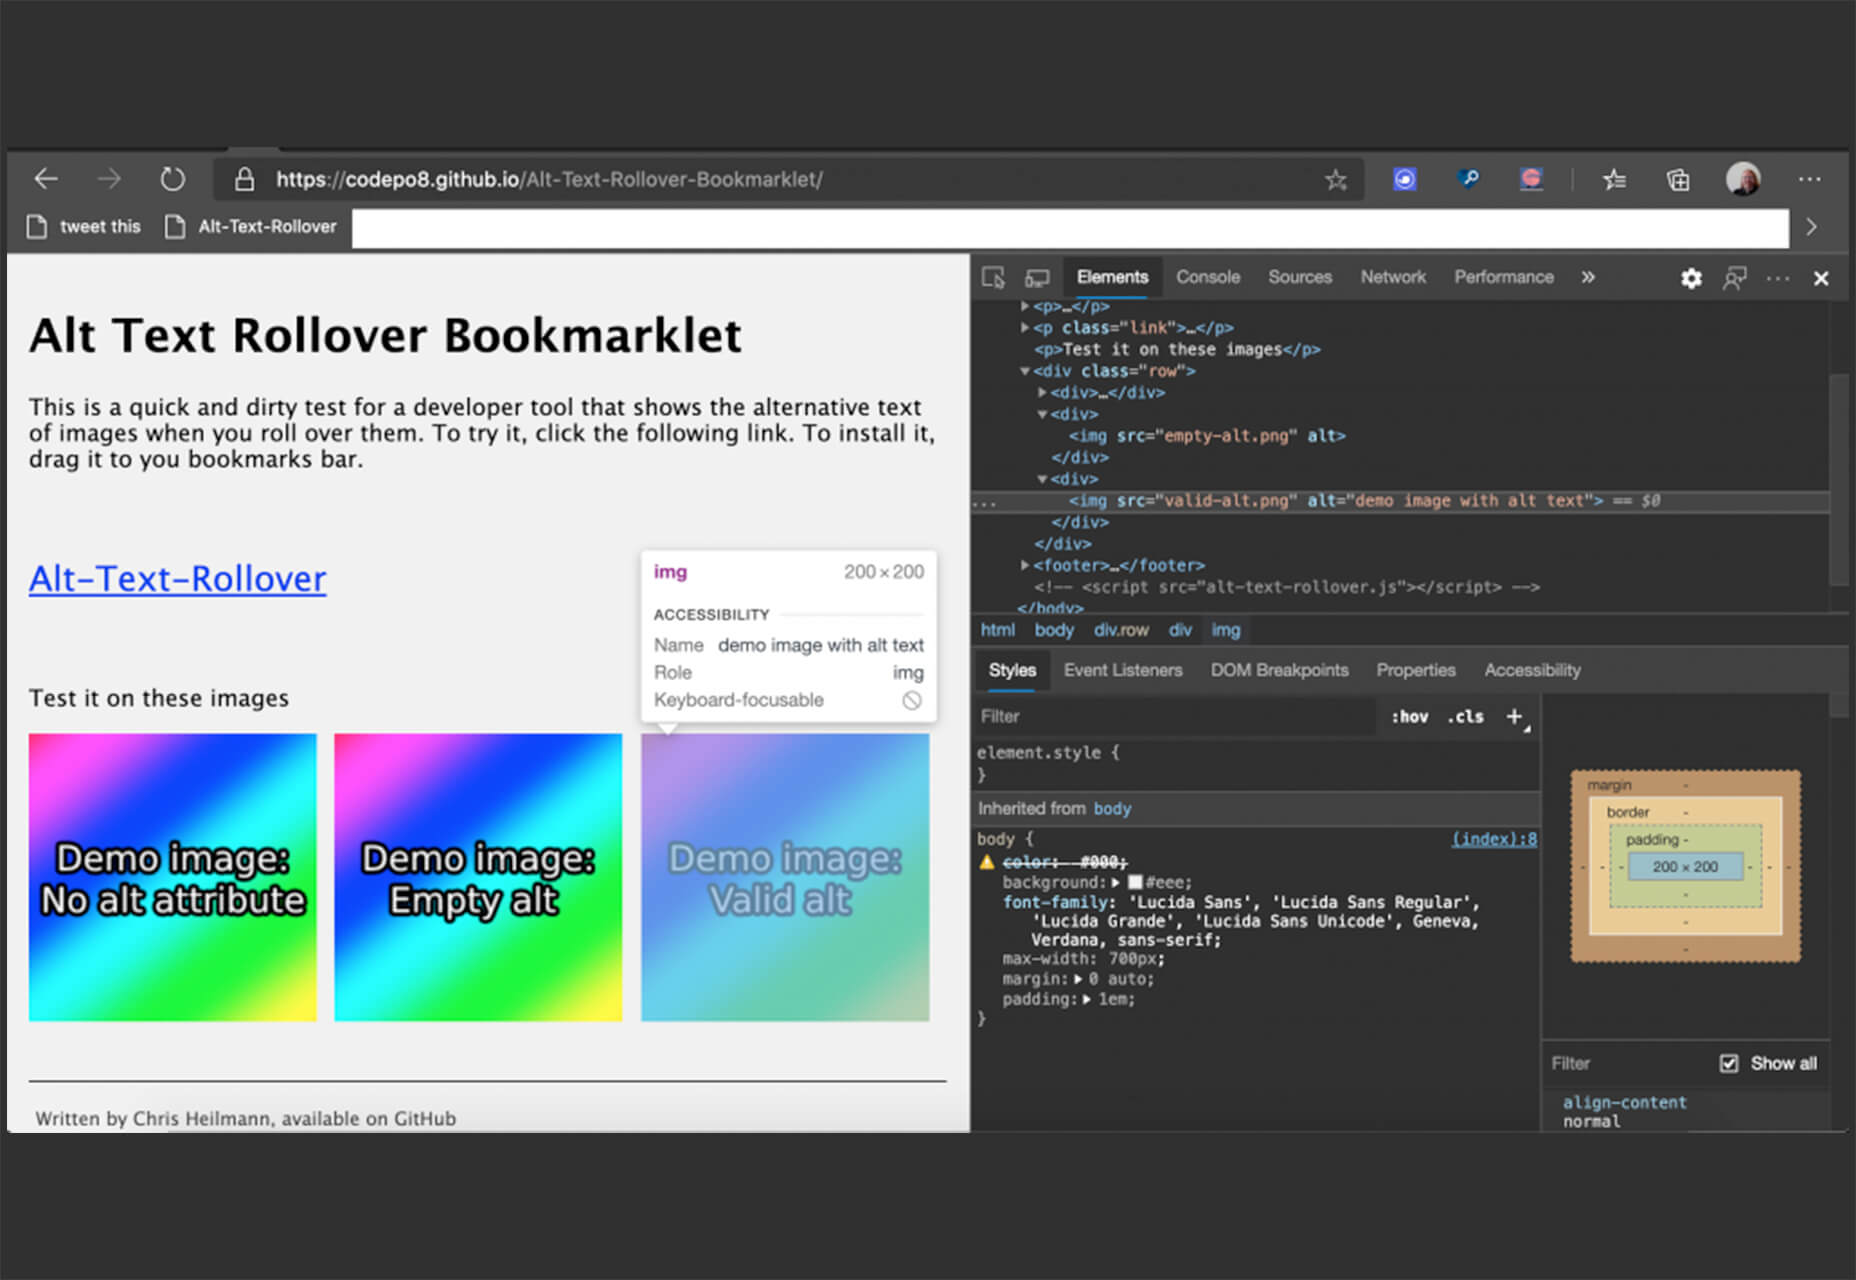This screenshot has width=1856, height=1280.
Task: Switch to the Elements tab
Action: pos(1112,277)
